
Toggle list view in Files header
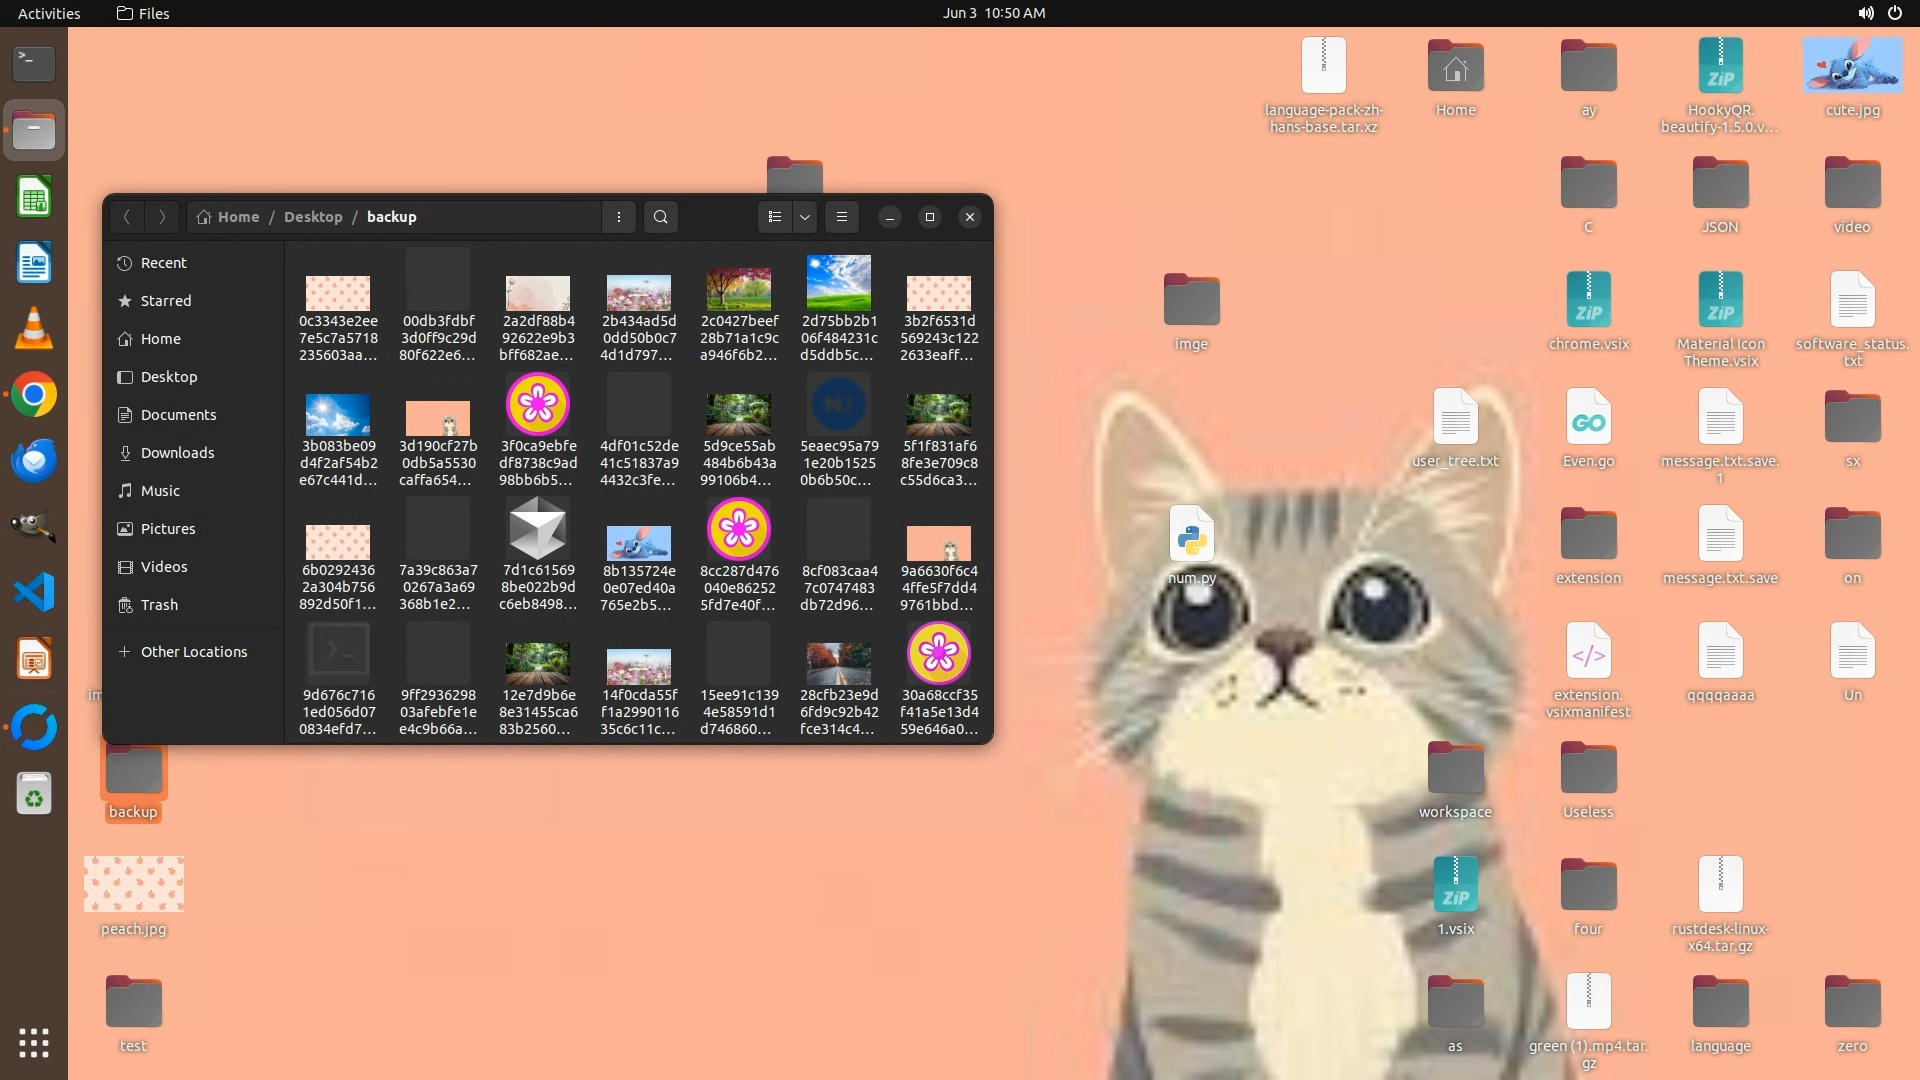[775, 217]
